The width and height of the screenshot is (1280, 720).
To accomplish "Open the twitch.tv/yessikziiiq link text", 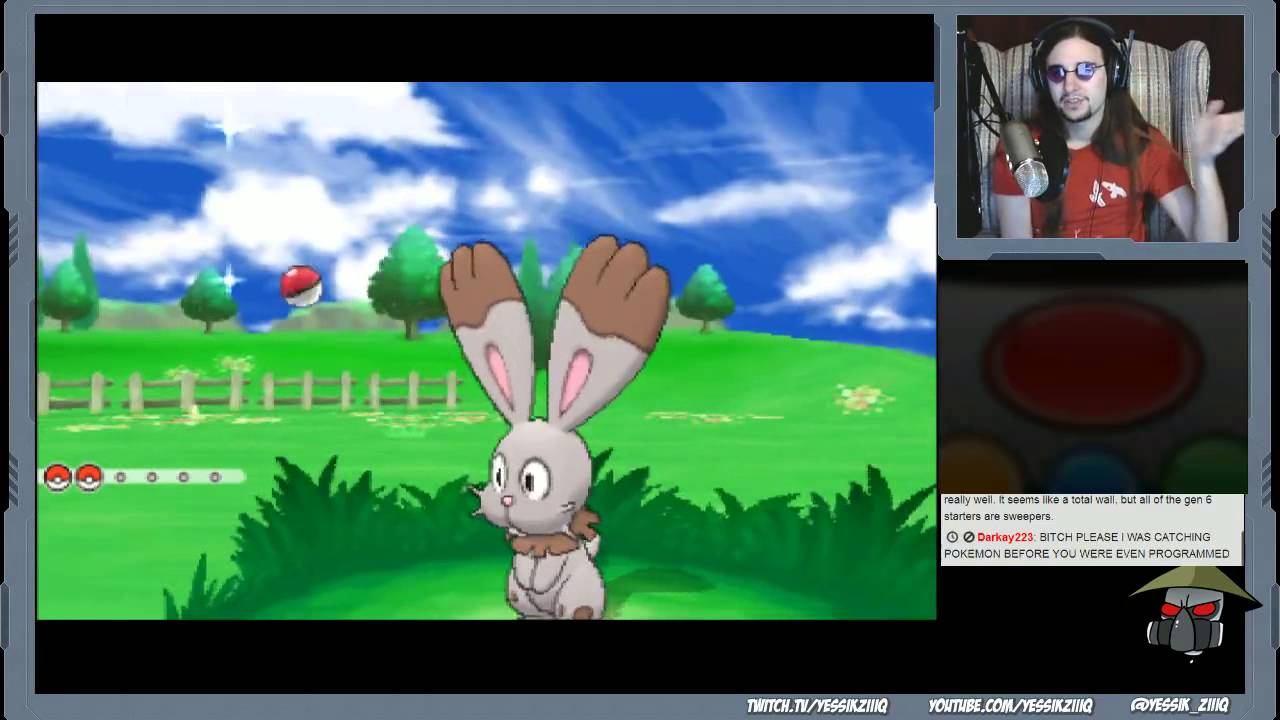I will click(x=817, y=706).
